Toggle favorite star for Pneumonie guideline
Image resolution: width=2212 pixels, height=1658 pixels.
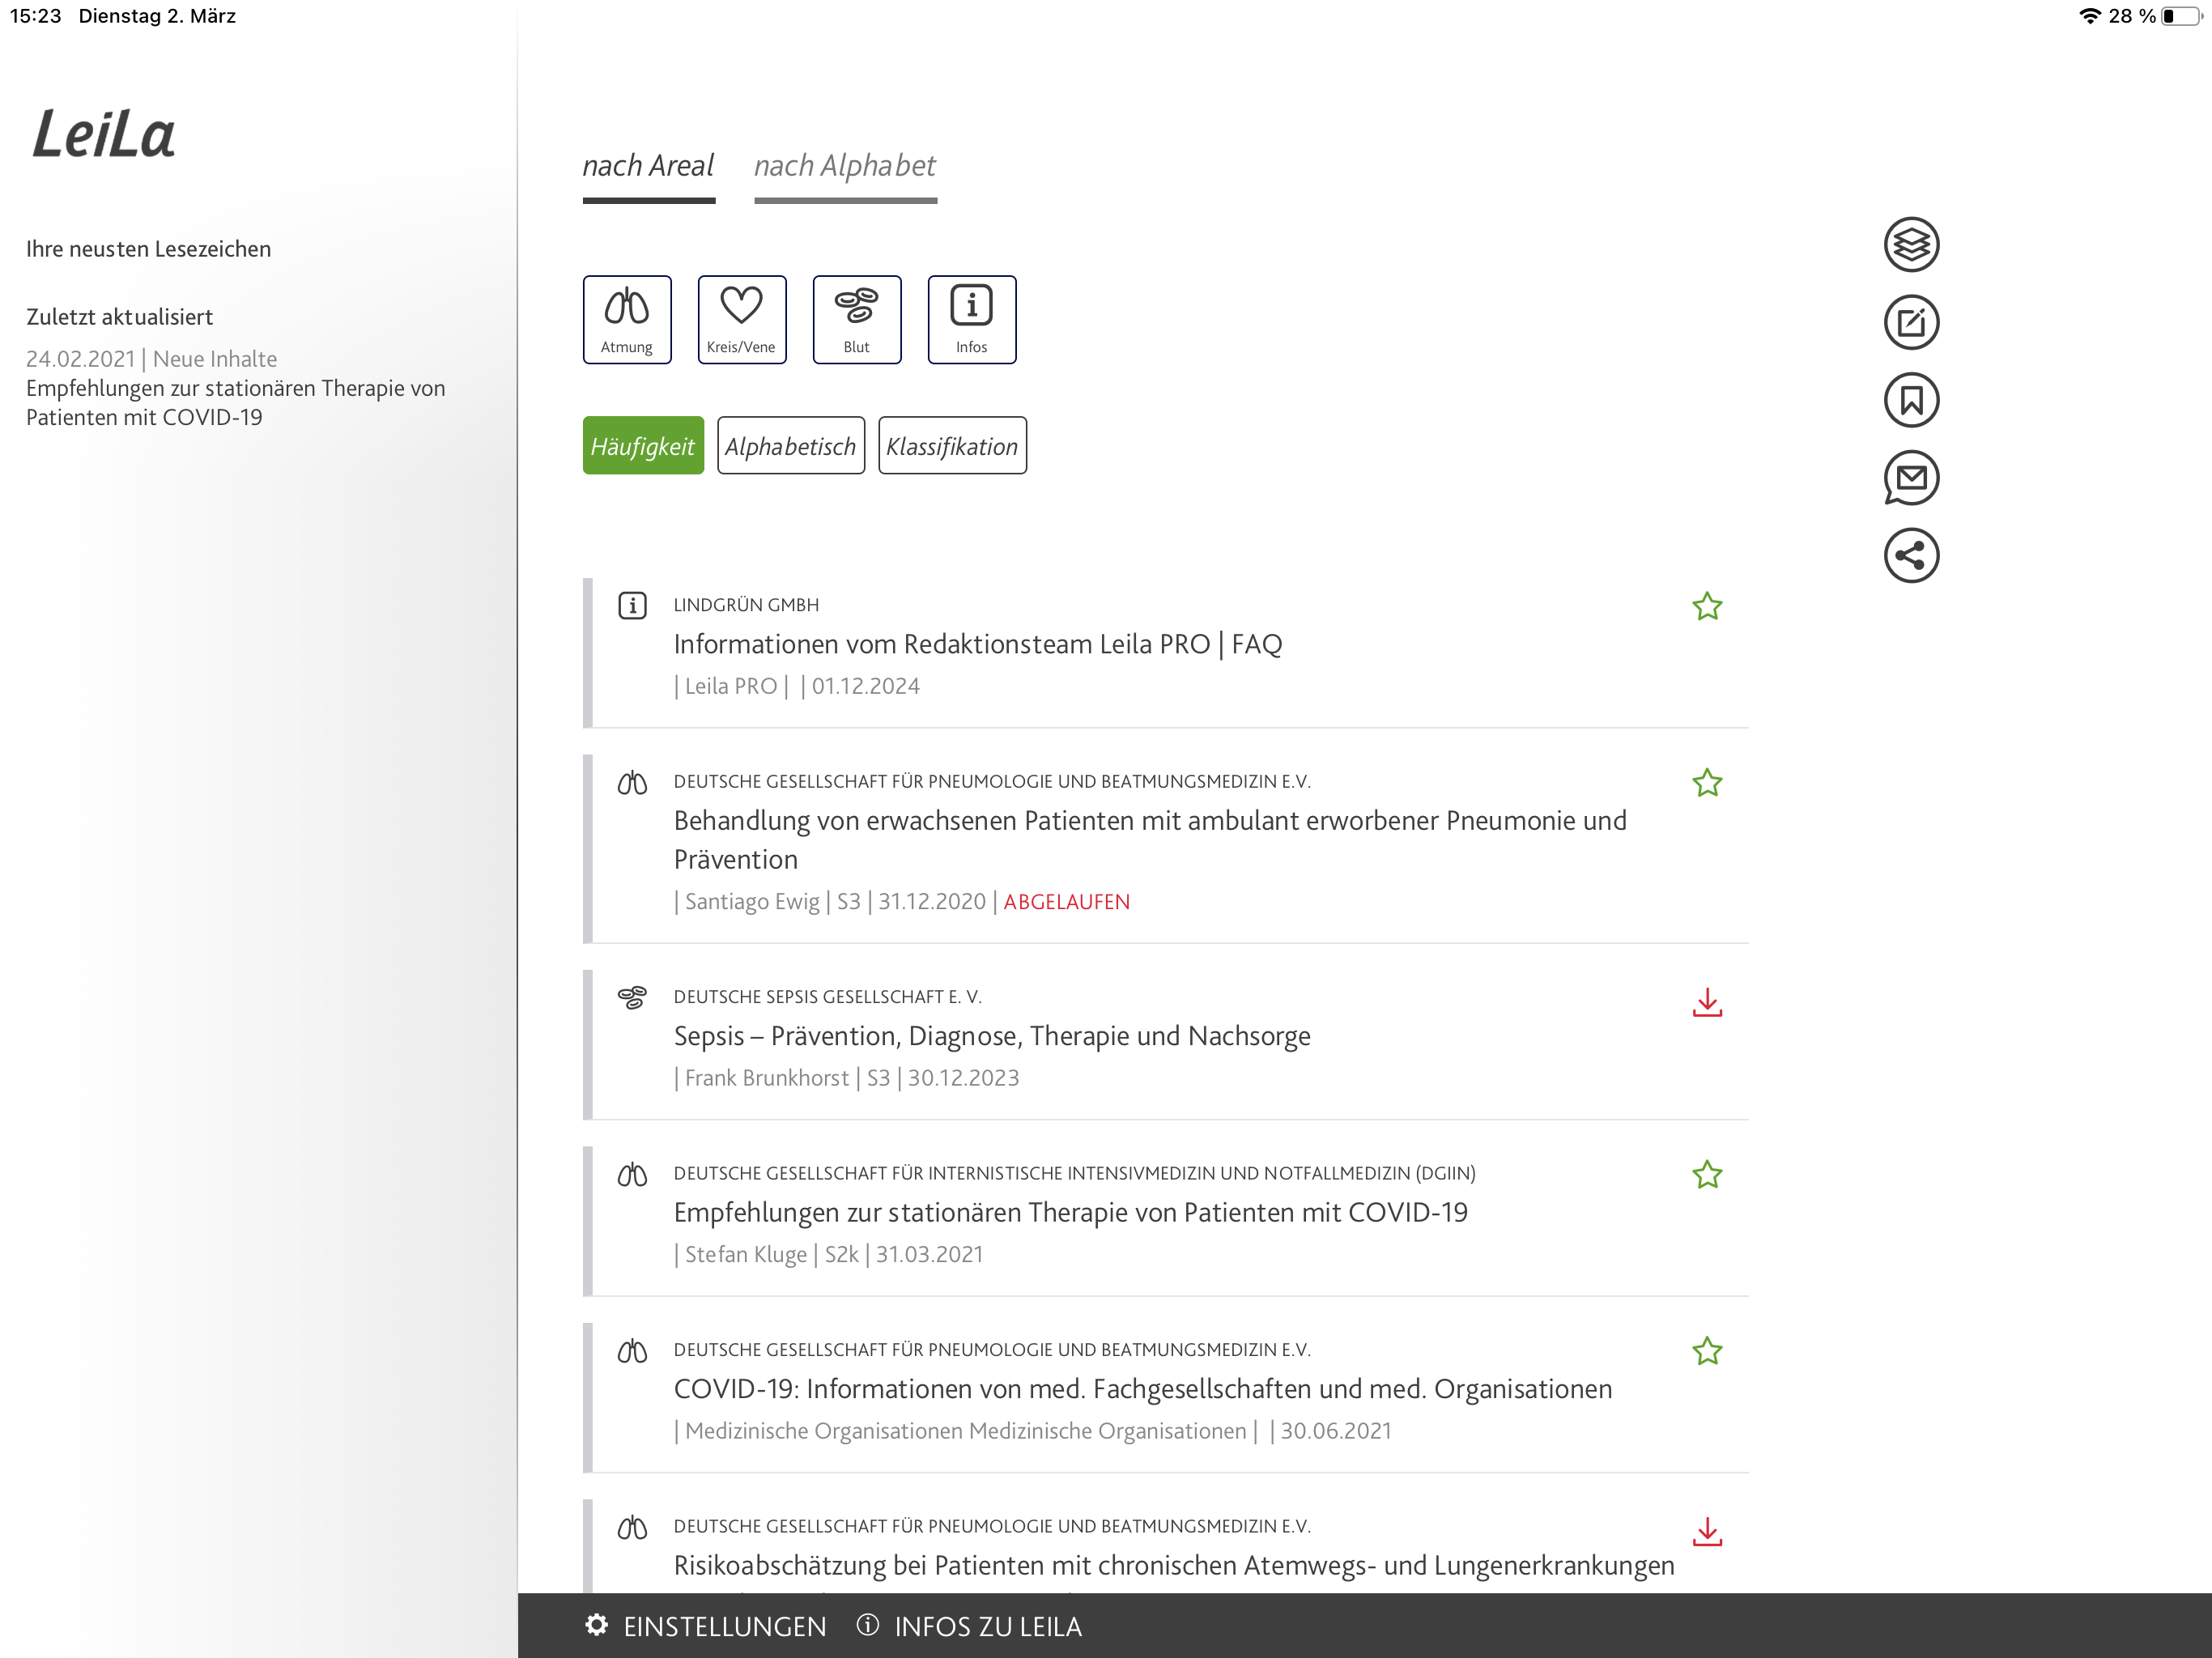coord(1706,782)
